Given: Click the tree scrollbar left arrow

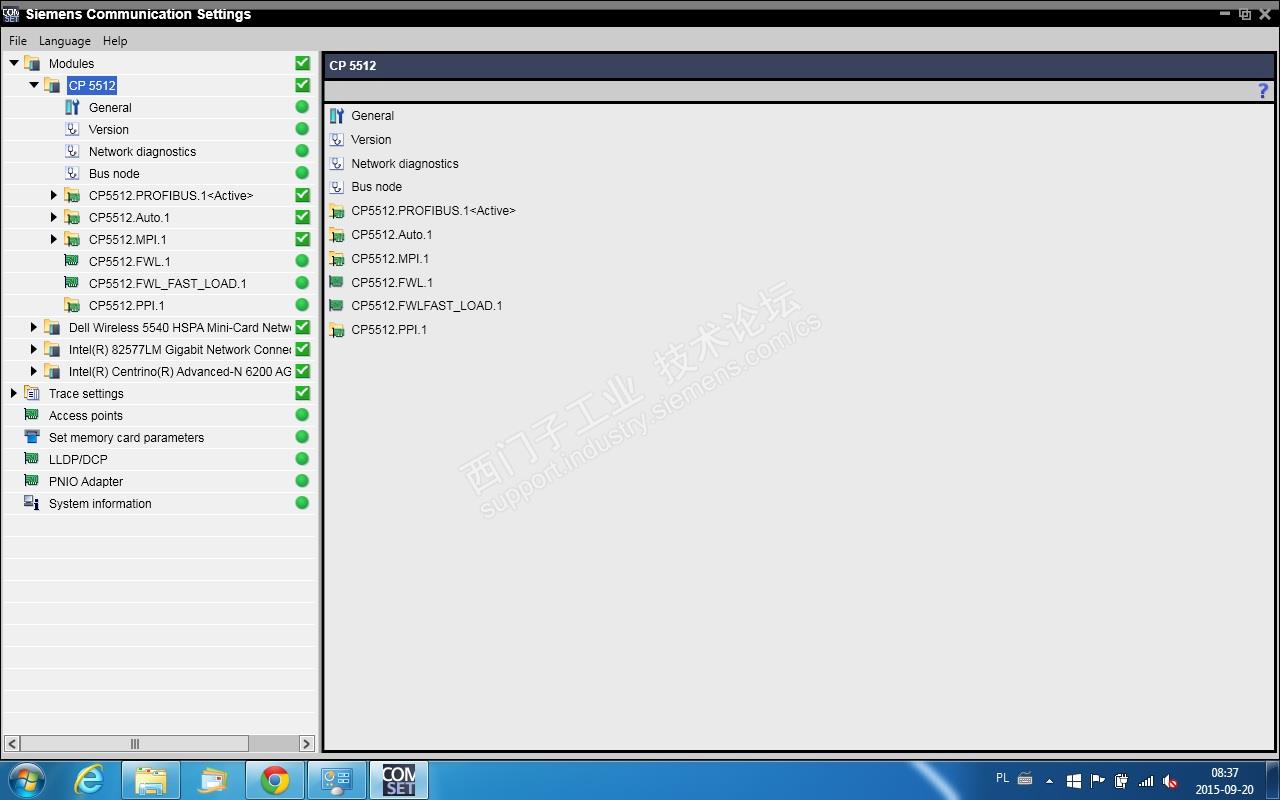Looking at the screenshot, I should tap(12, 744).
